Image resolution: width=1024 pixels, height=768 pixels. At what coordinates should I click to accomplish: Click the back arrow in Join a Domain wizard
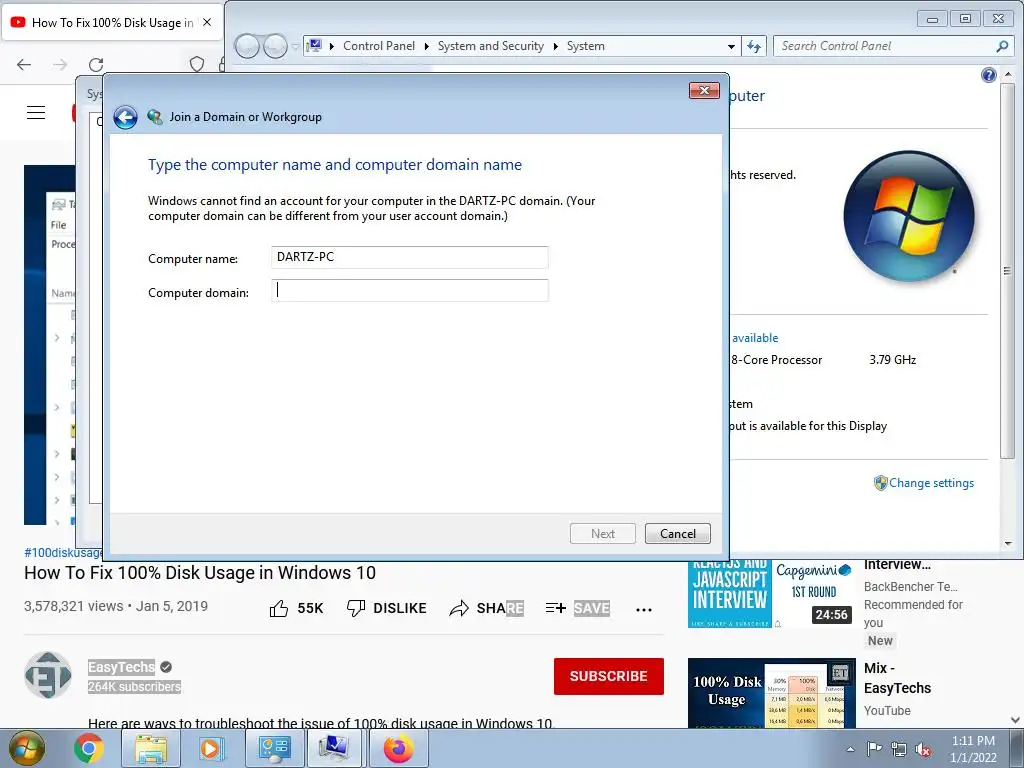click(125, 118)
